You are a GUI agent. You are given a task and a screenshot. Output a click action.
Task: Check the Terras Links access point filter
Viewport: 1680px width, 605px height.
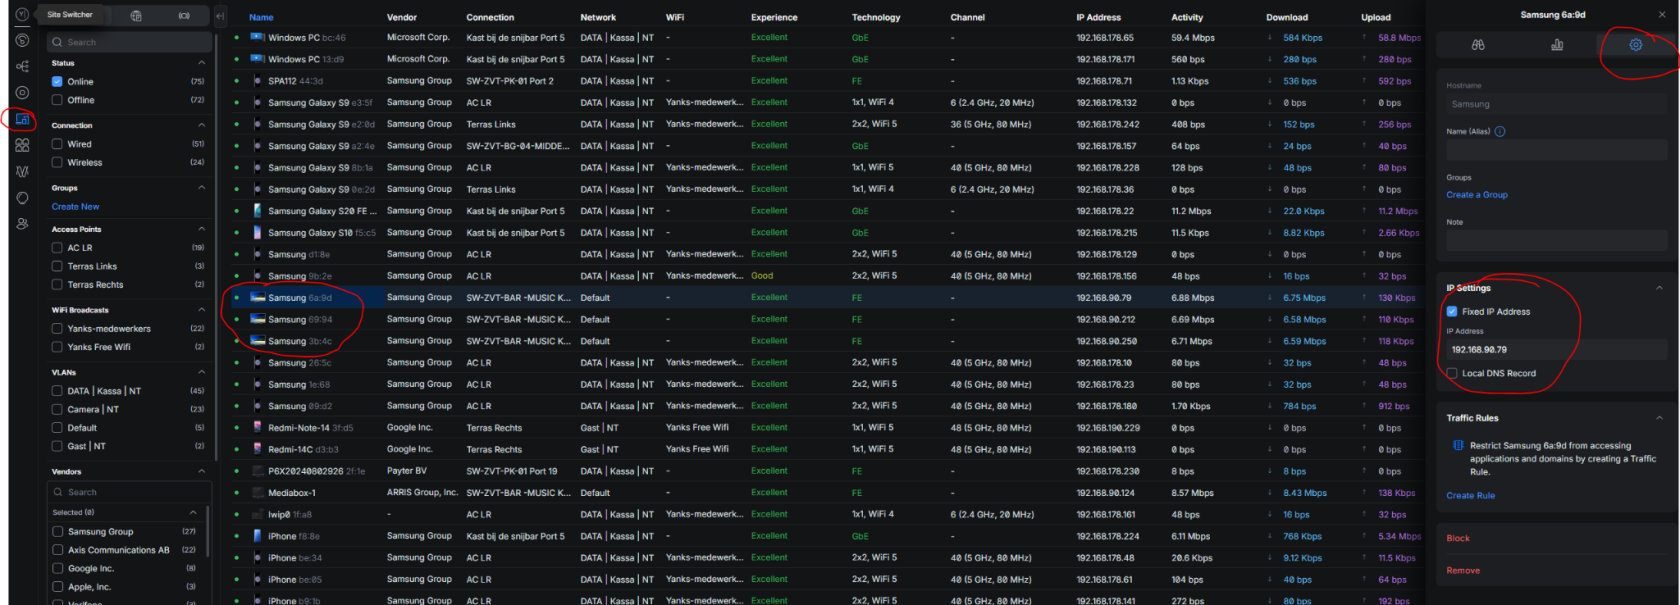[x=58, y=266]
